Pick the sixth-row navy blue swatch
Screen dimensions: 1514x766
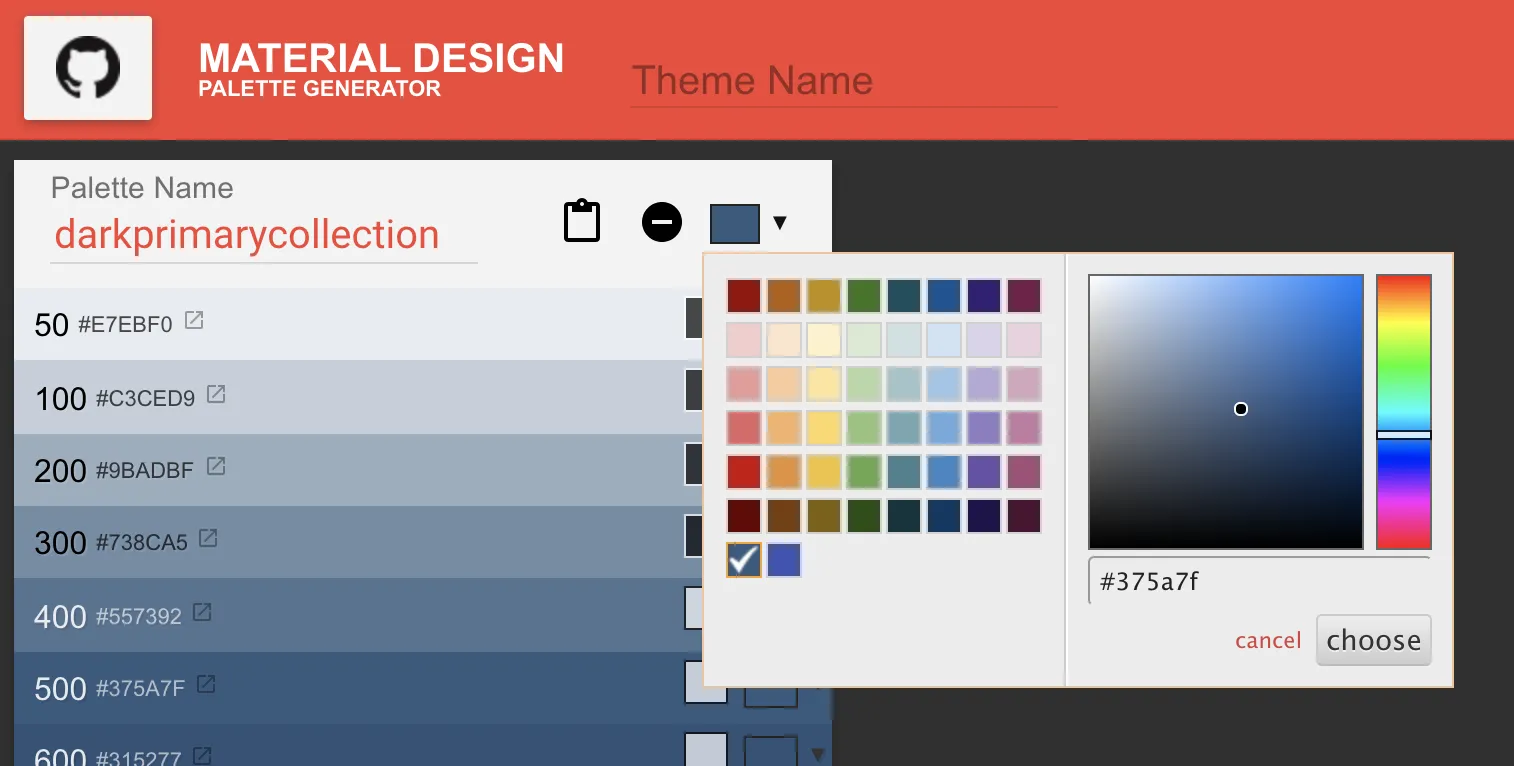944,516
